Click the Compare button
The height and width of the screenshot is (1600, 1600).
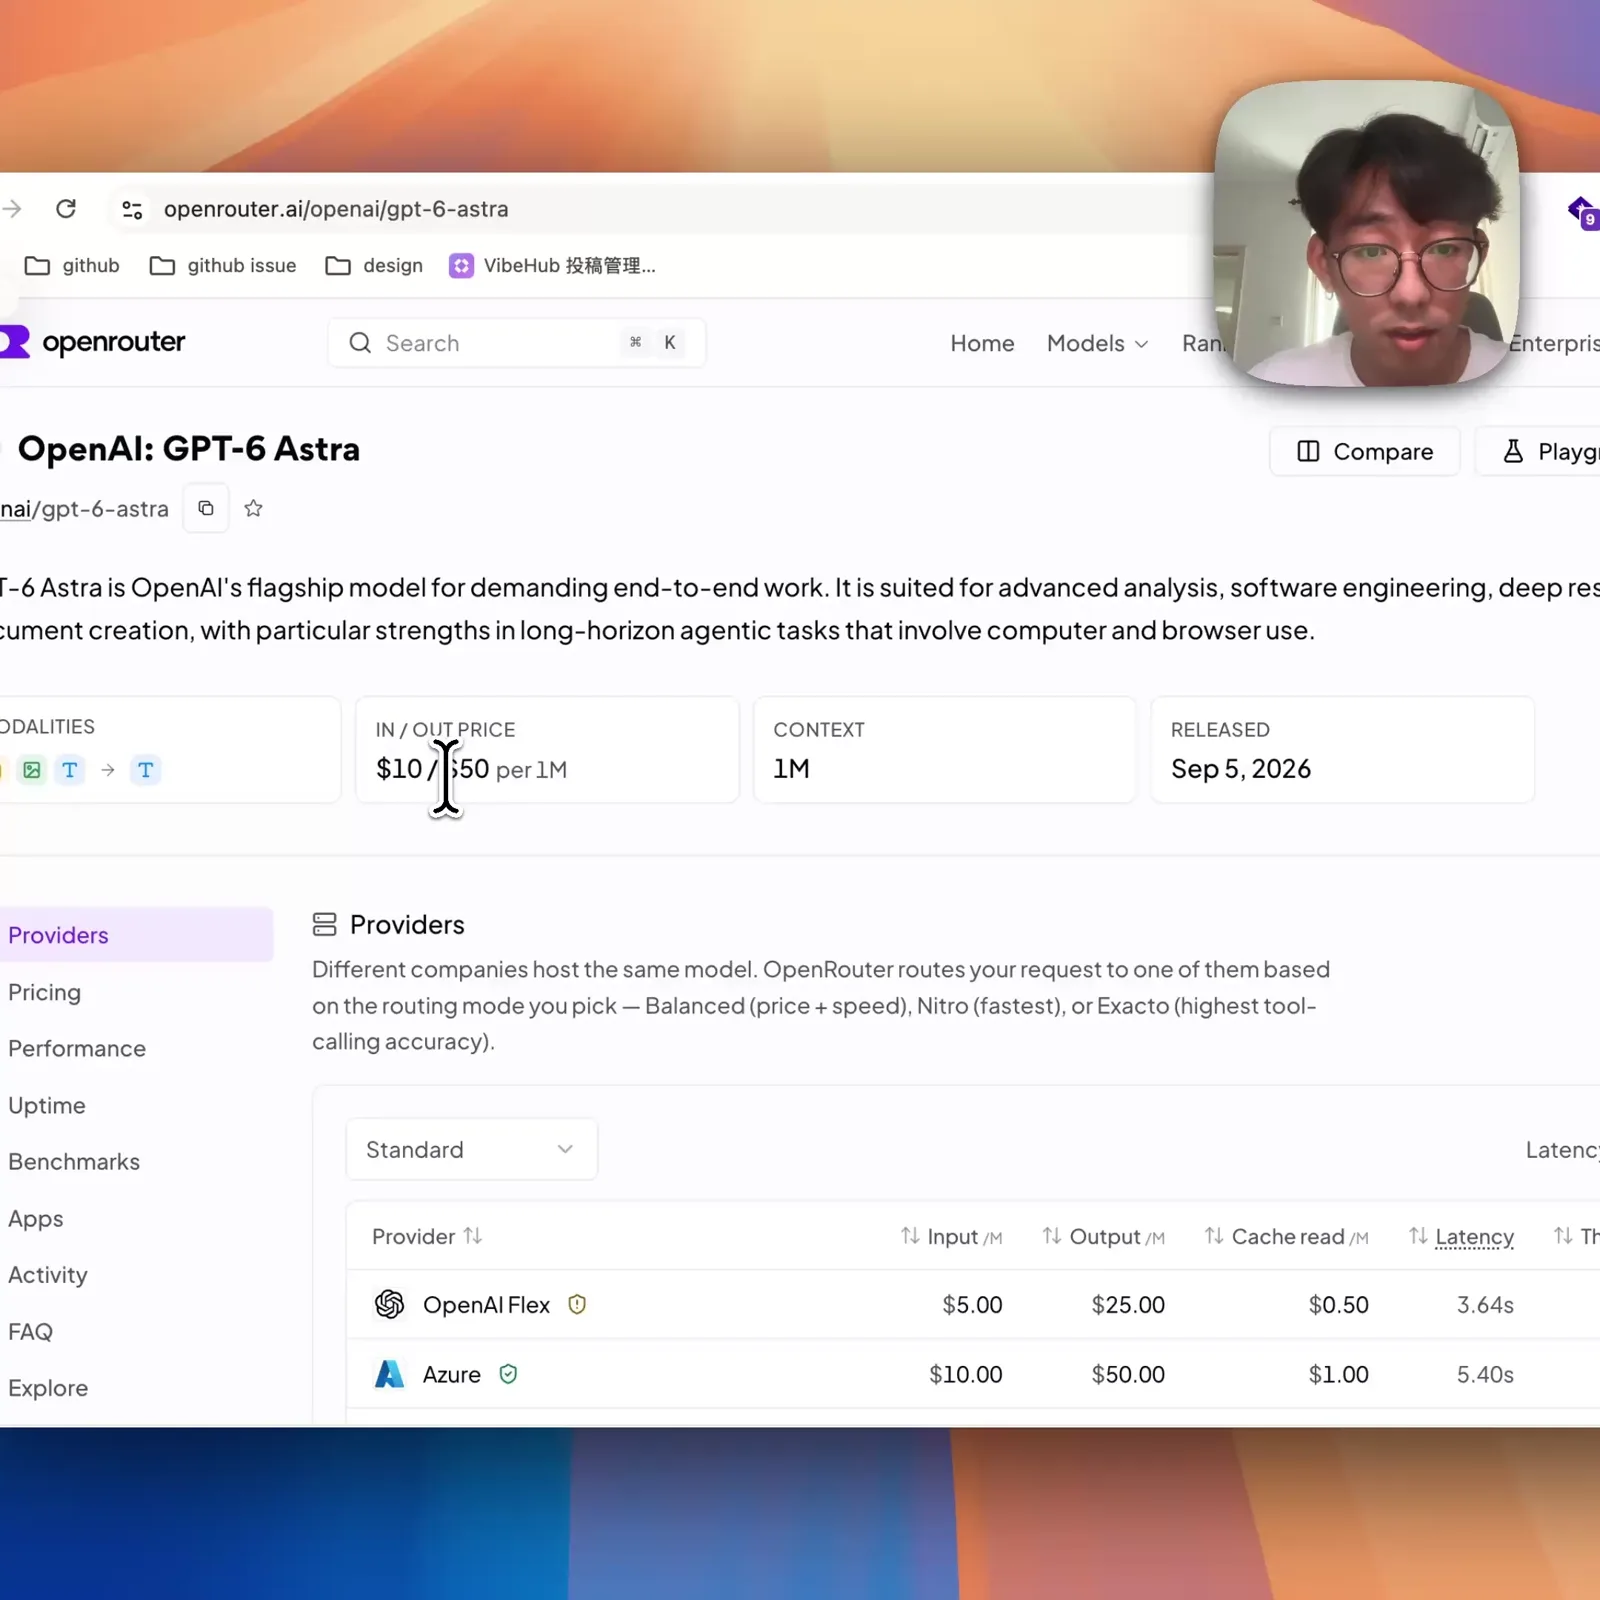point(1365,452)
